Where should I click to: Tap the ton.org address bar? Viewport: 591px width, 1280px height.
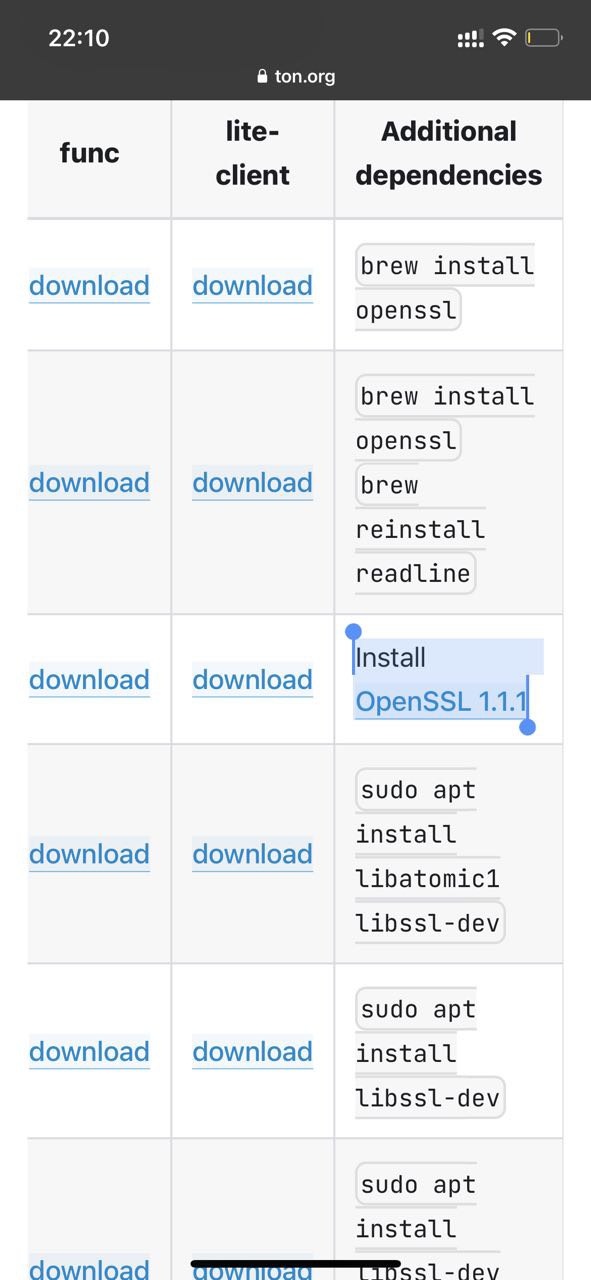296,76
